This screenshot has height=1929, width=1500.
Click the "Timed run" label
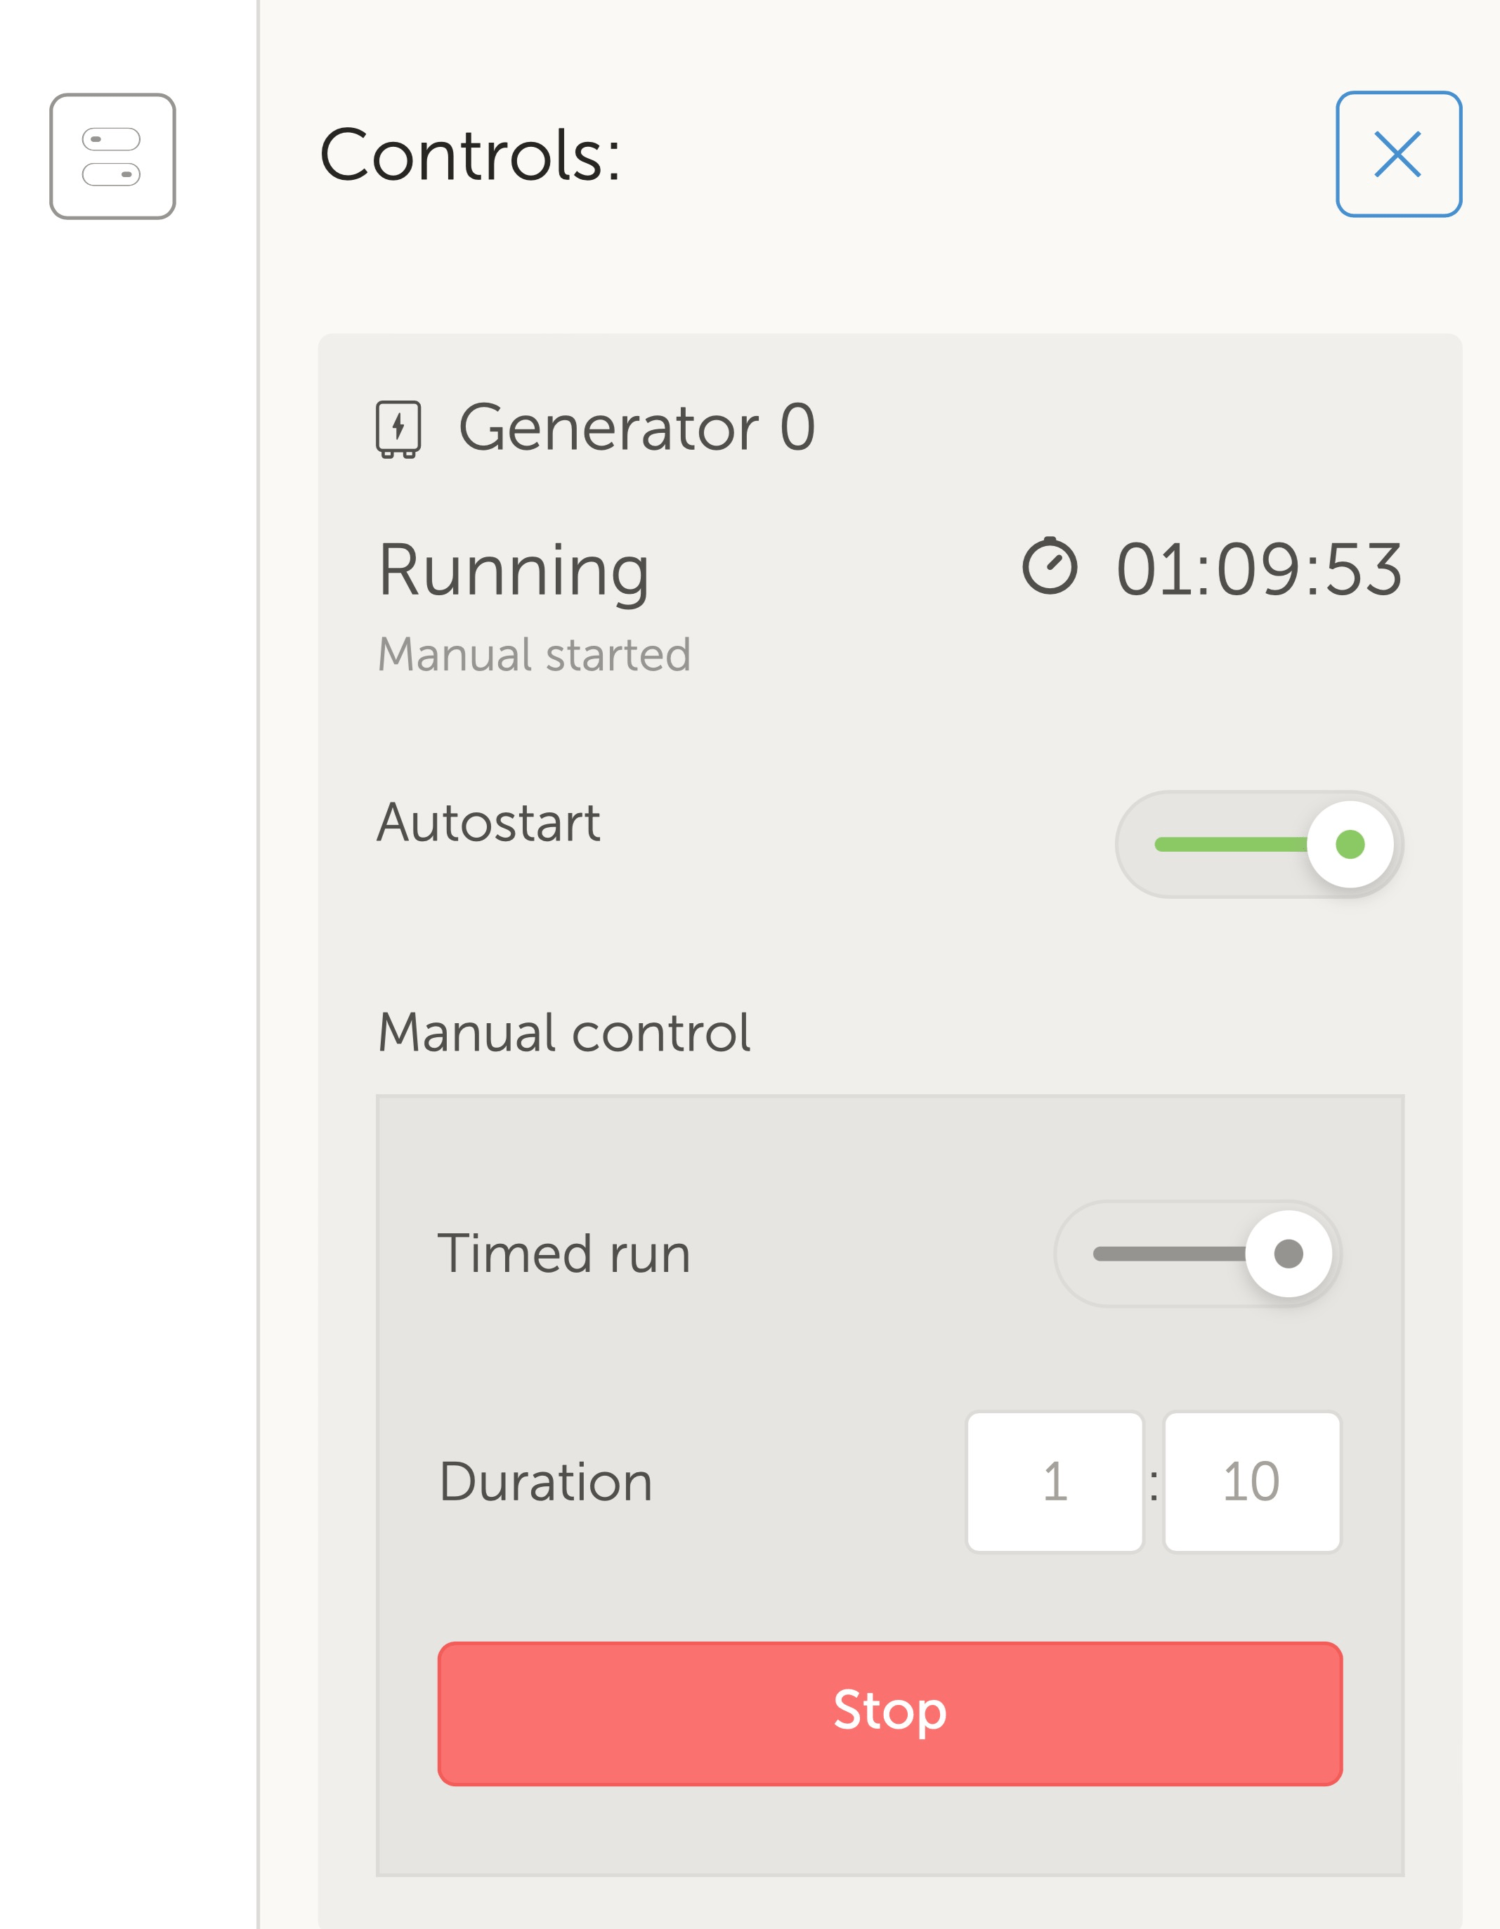point(563,1253)
